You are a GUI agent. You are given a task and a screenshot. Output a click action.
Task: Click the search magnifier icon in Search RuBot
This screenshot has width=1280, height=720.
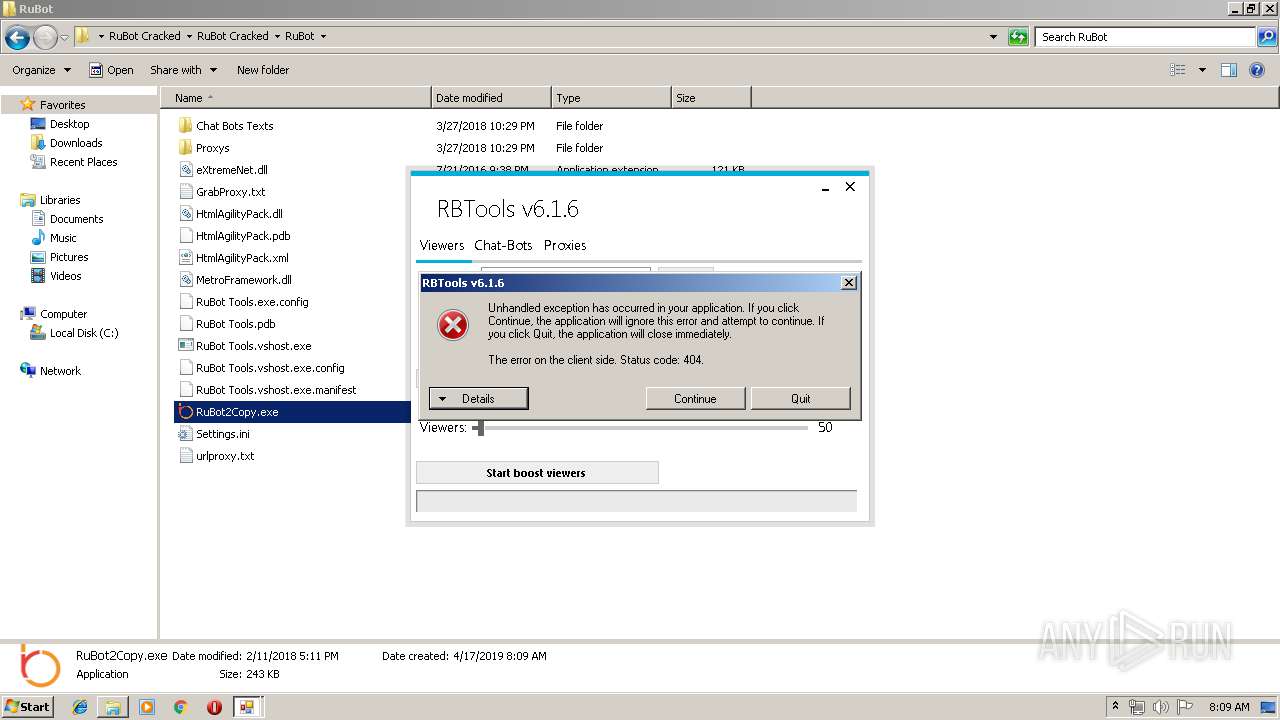(x=1267, y=37)
